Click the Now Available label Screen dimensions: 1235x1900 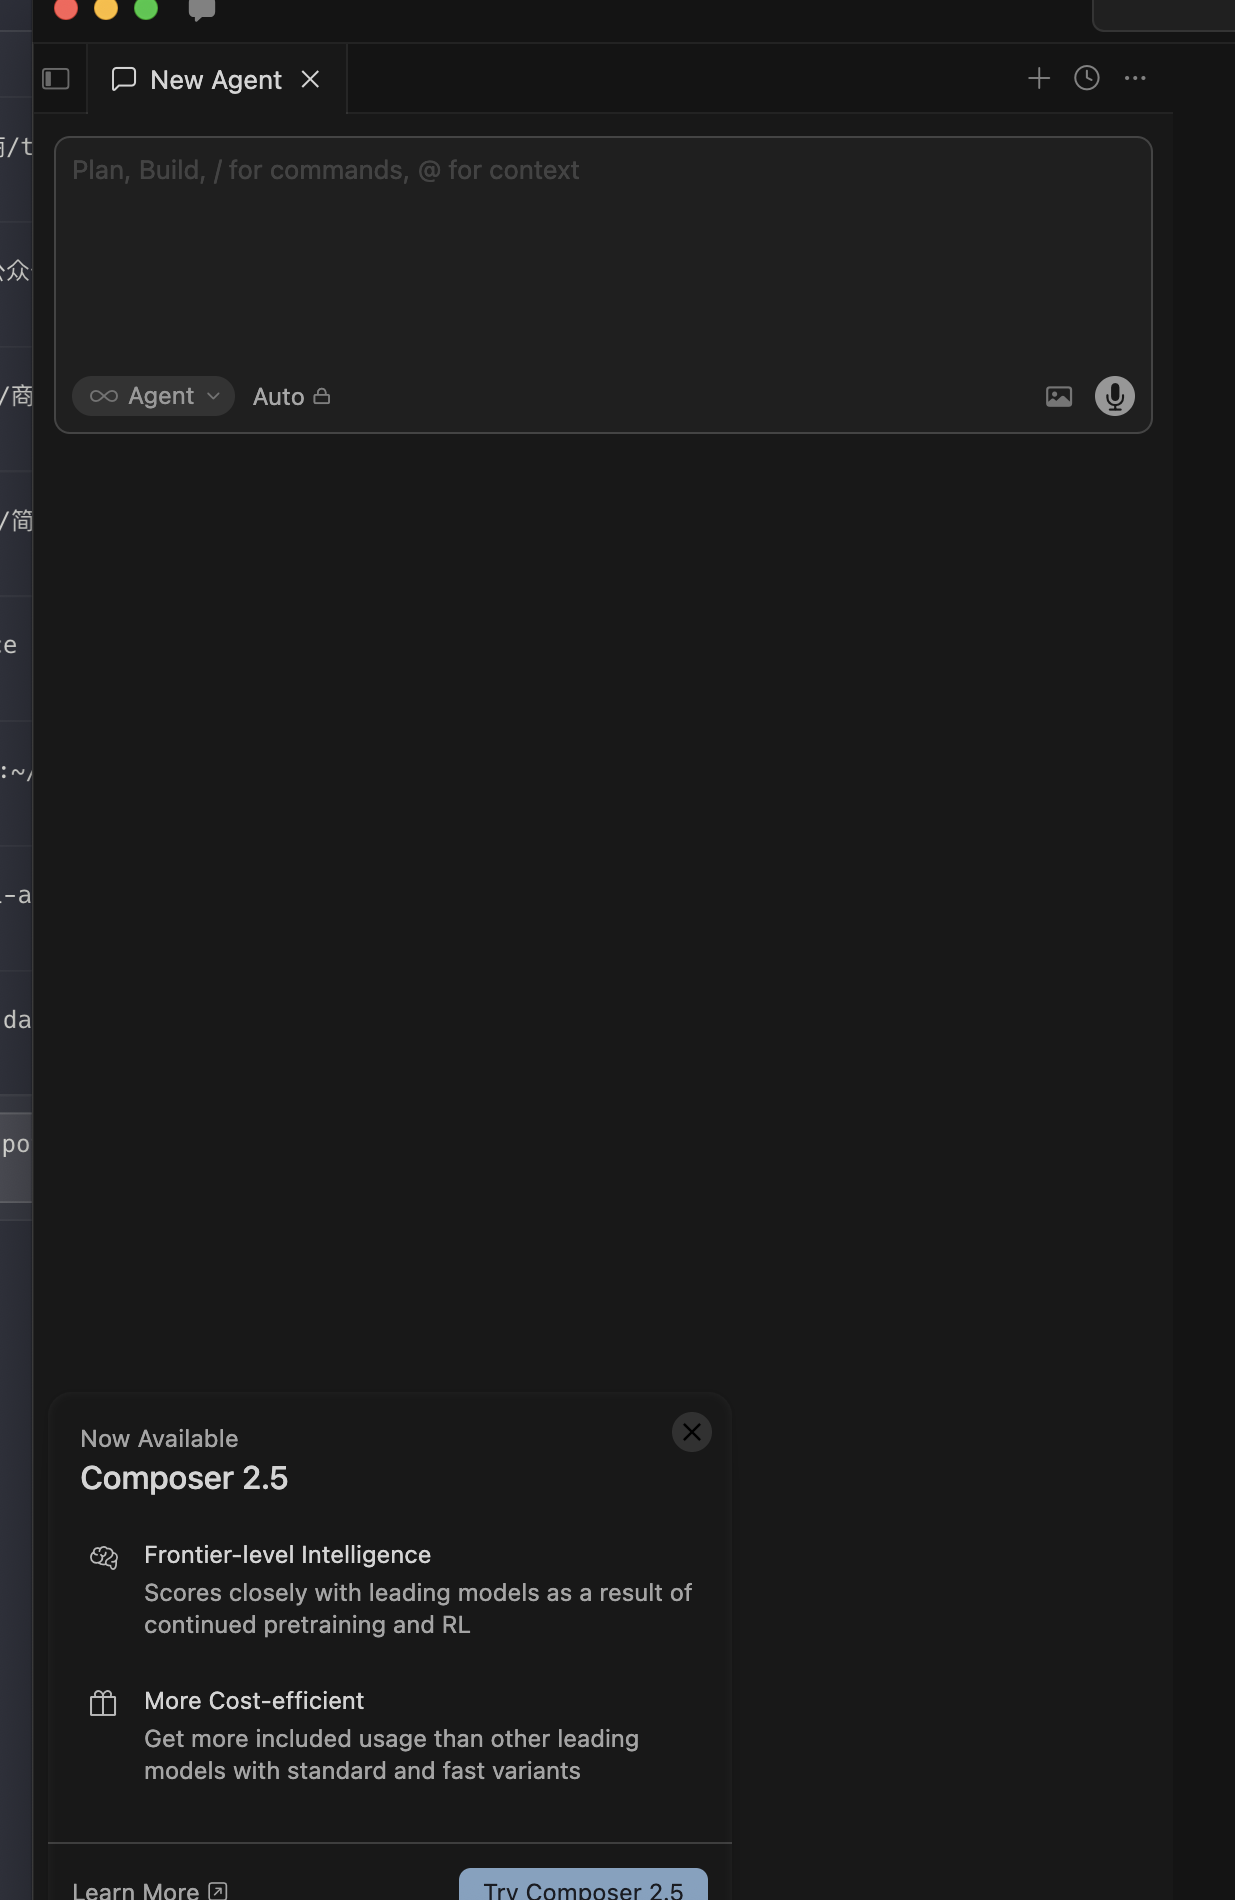pyautogui.click(x=159, y=1439)
